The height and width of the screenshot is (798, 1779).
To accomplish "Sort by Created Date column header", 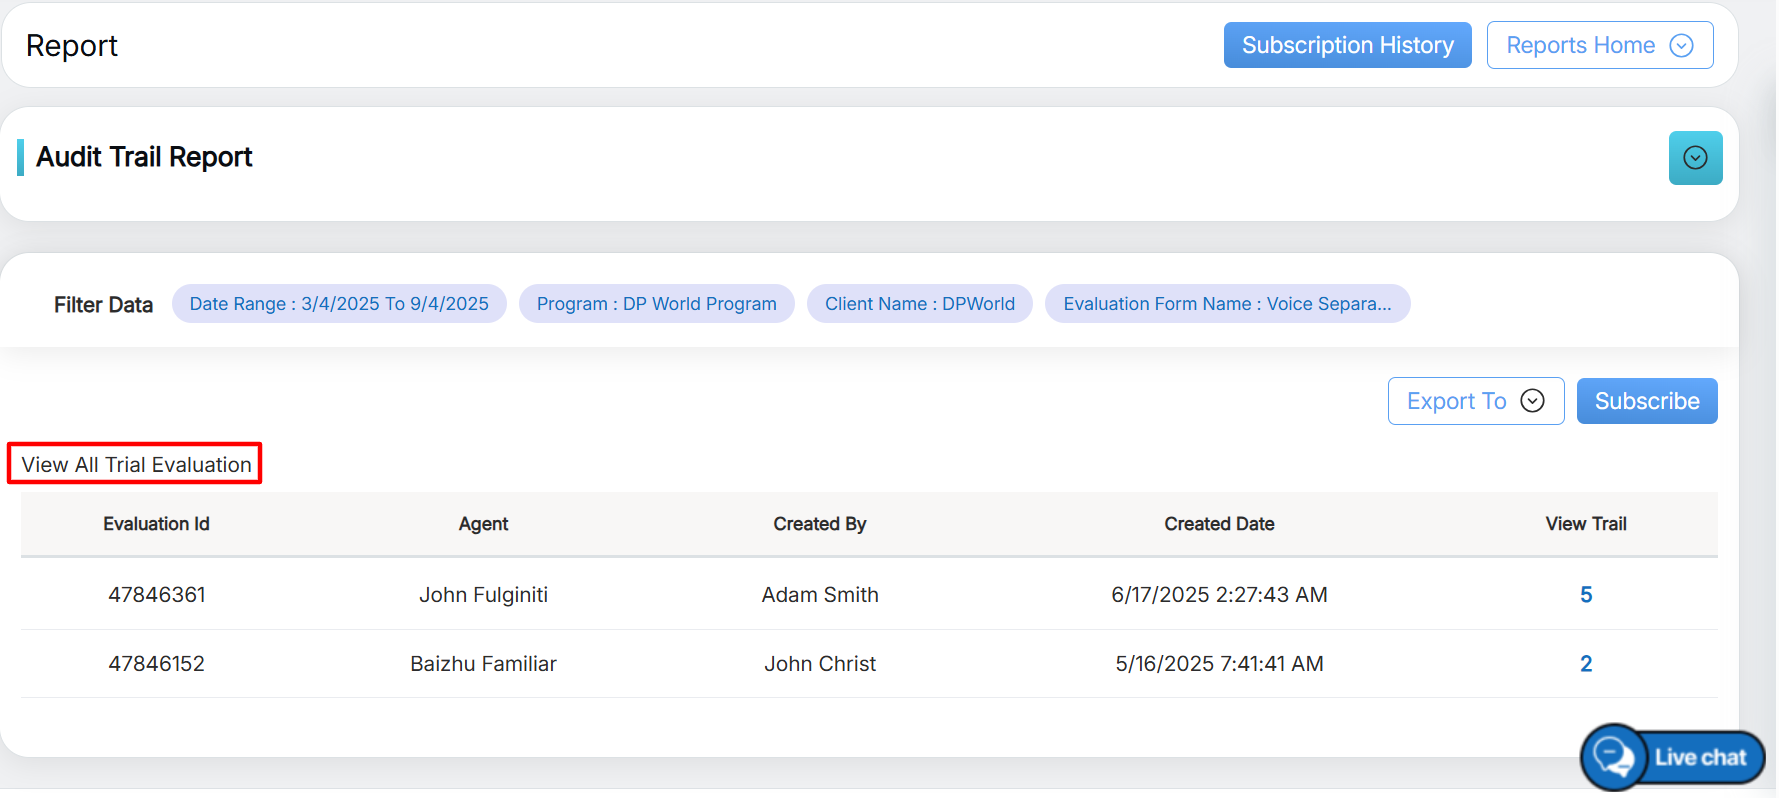I will 1218,524.
